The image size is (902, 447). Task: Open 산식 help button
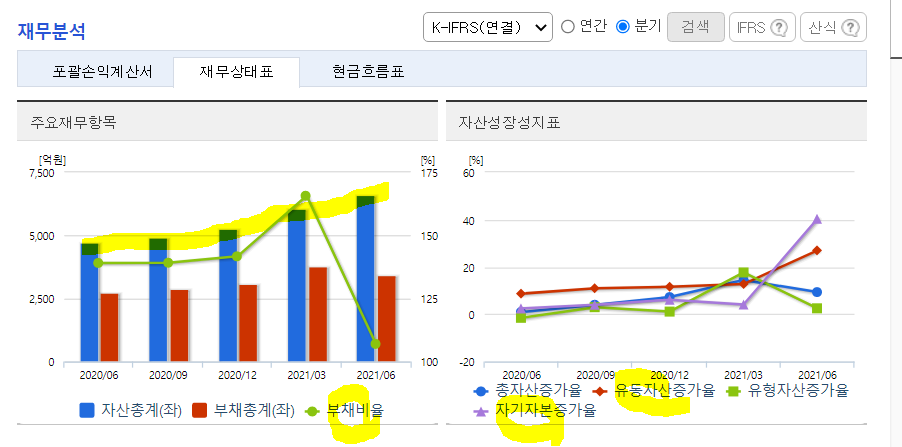coord(834,27)
